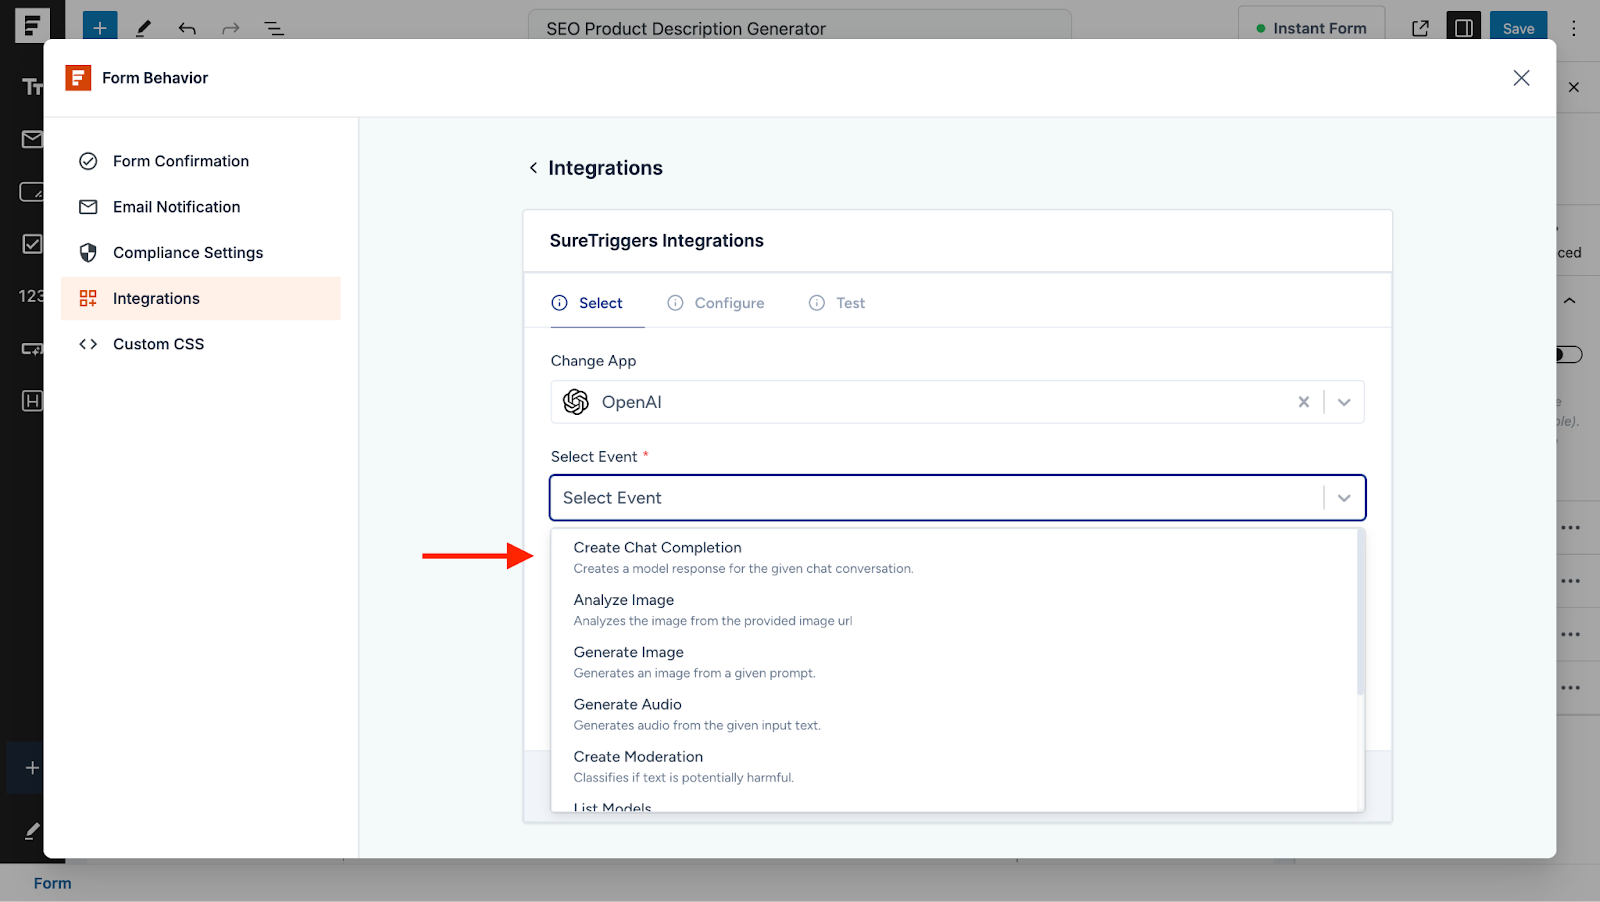Toggle the right settings panel icon
This screenshot has height=902, width=1600.
tap(1463, 27)
